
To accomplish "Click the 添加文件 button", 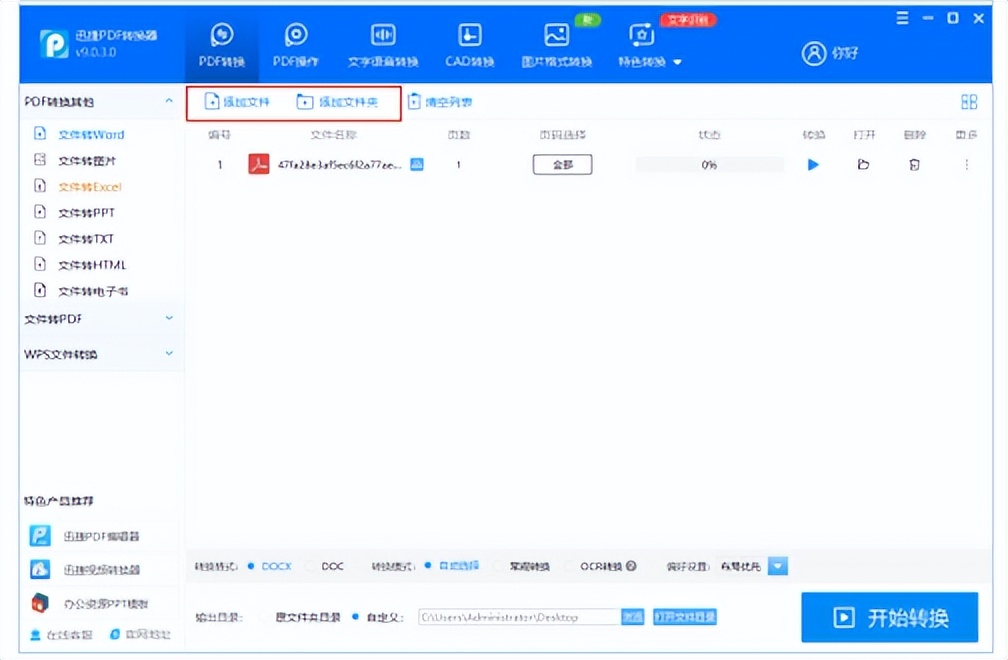I will tap(237, 102).
